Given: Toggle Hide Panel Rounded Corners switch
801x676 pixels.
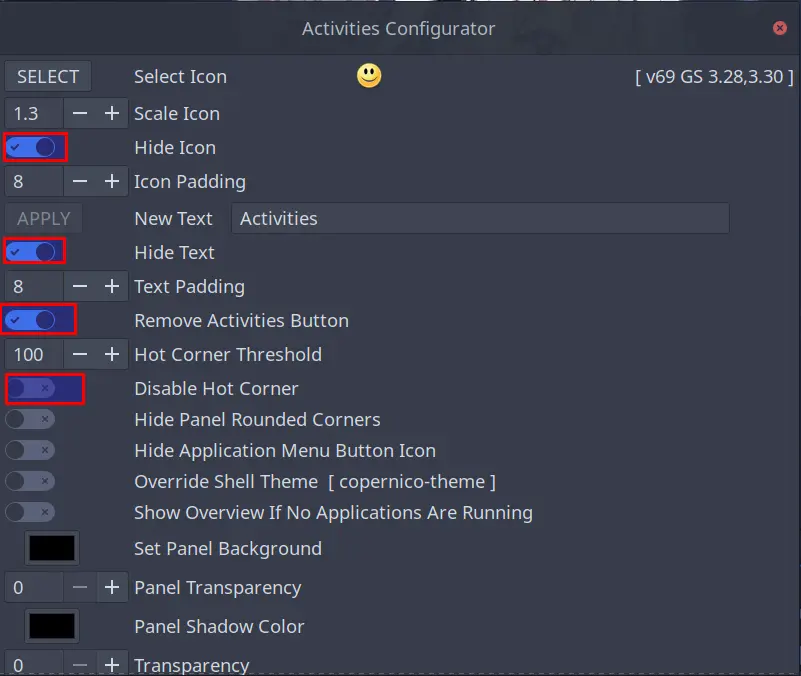Looking at the screenshot, I should coord(30,419).
